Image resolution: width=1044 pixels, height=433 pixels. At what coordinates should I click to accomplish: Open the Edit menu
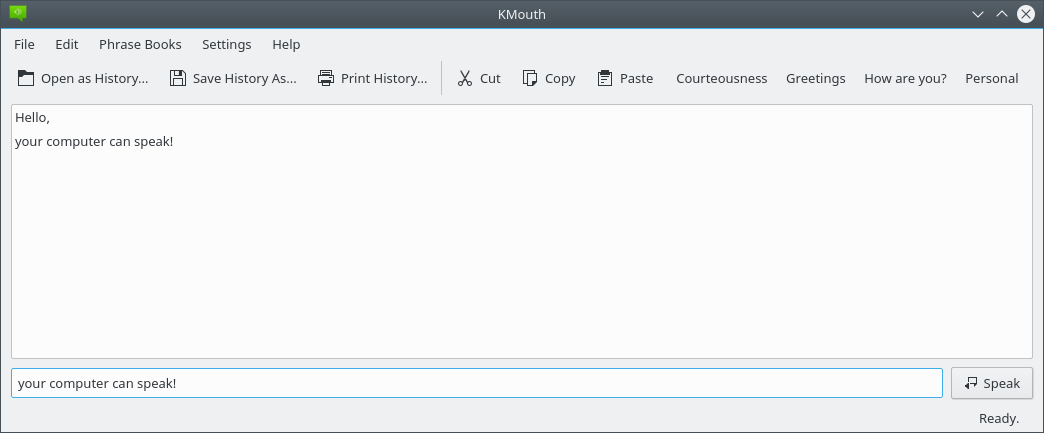point(67,44)
